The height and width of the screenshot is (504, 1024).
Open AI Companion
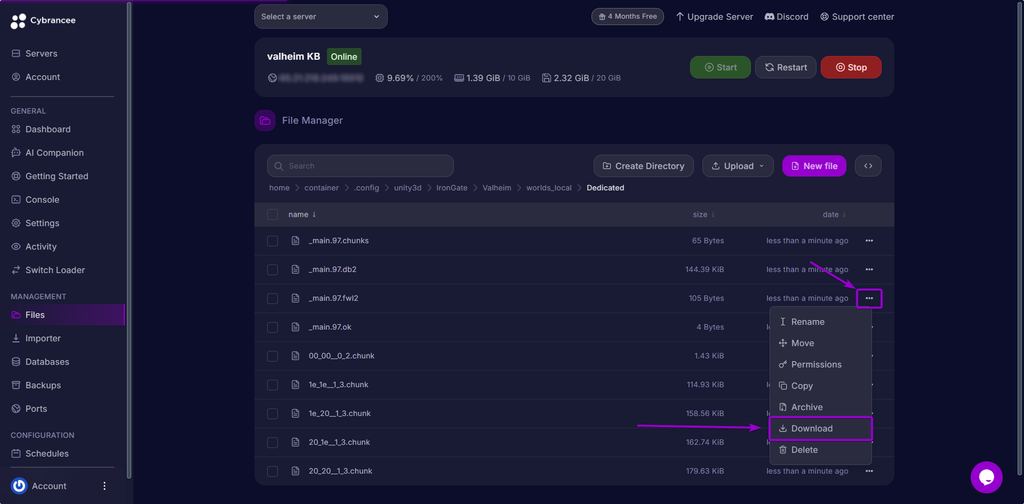click(48, 153)
